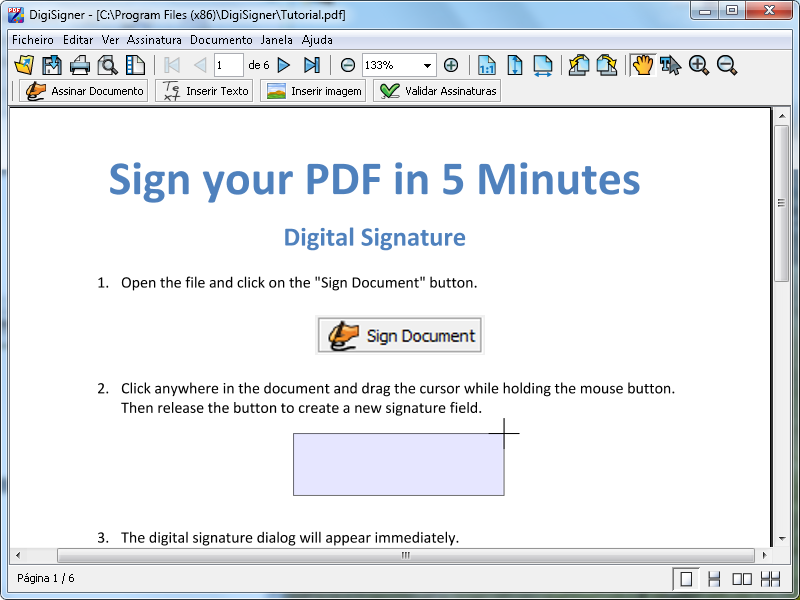Activate the hand pan tool
Viewport: 800px width, 600px height.
pyautogui.click(x=642, y=65)
